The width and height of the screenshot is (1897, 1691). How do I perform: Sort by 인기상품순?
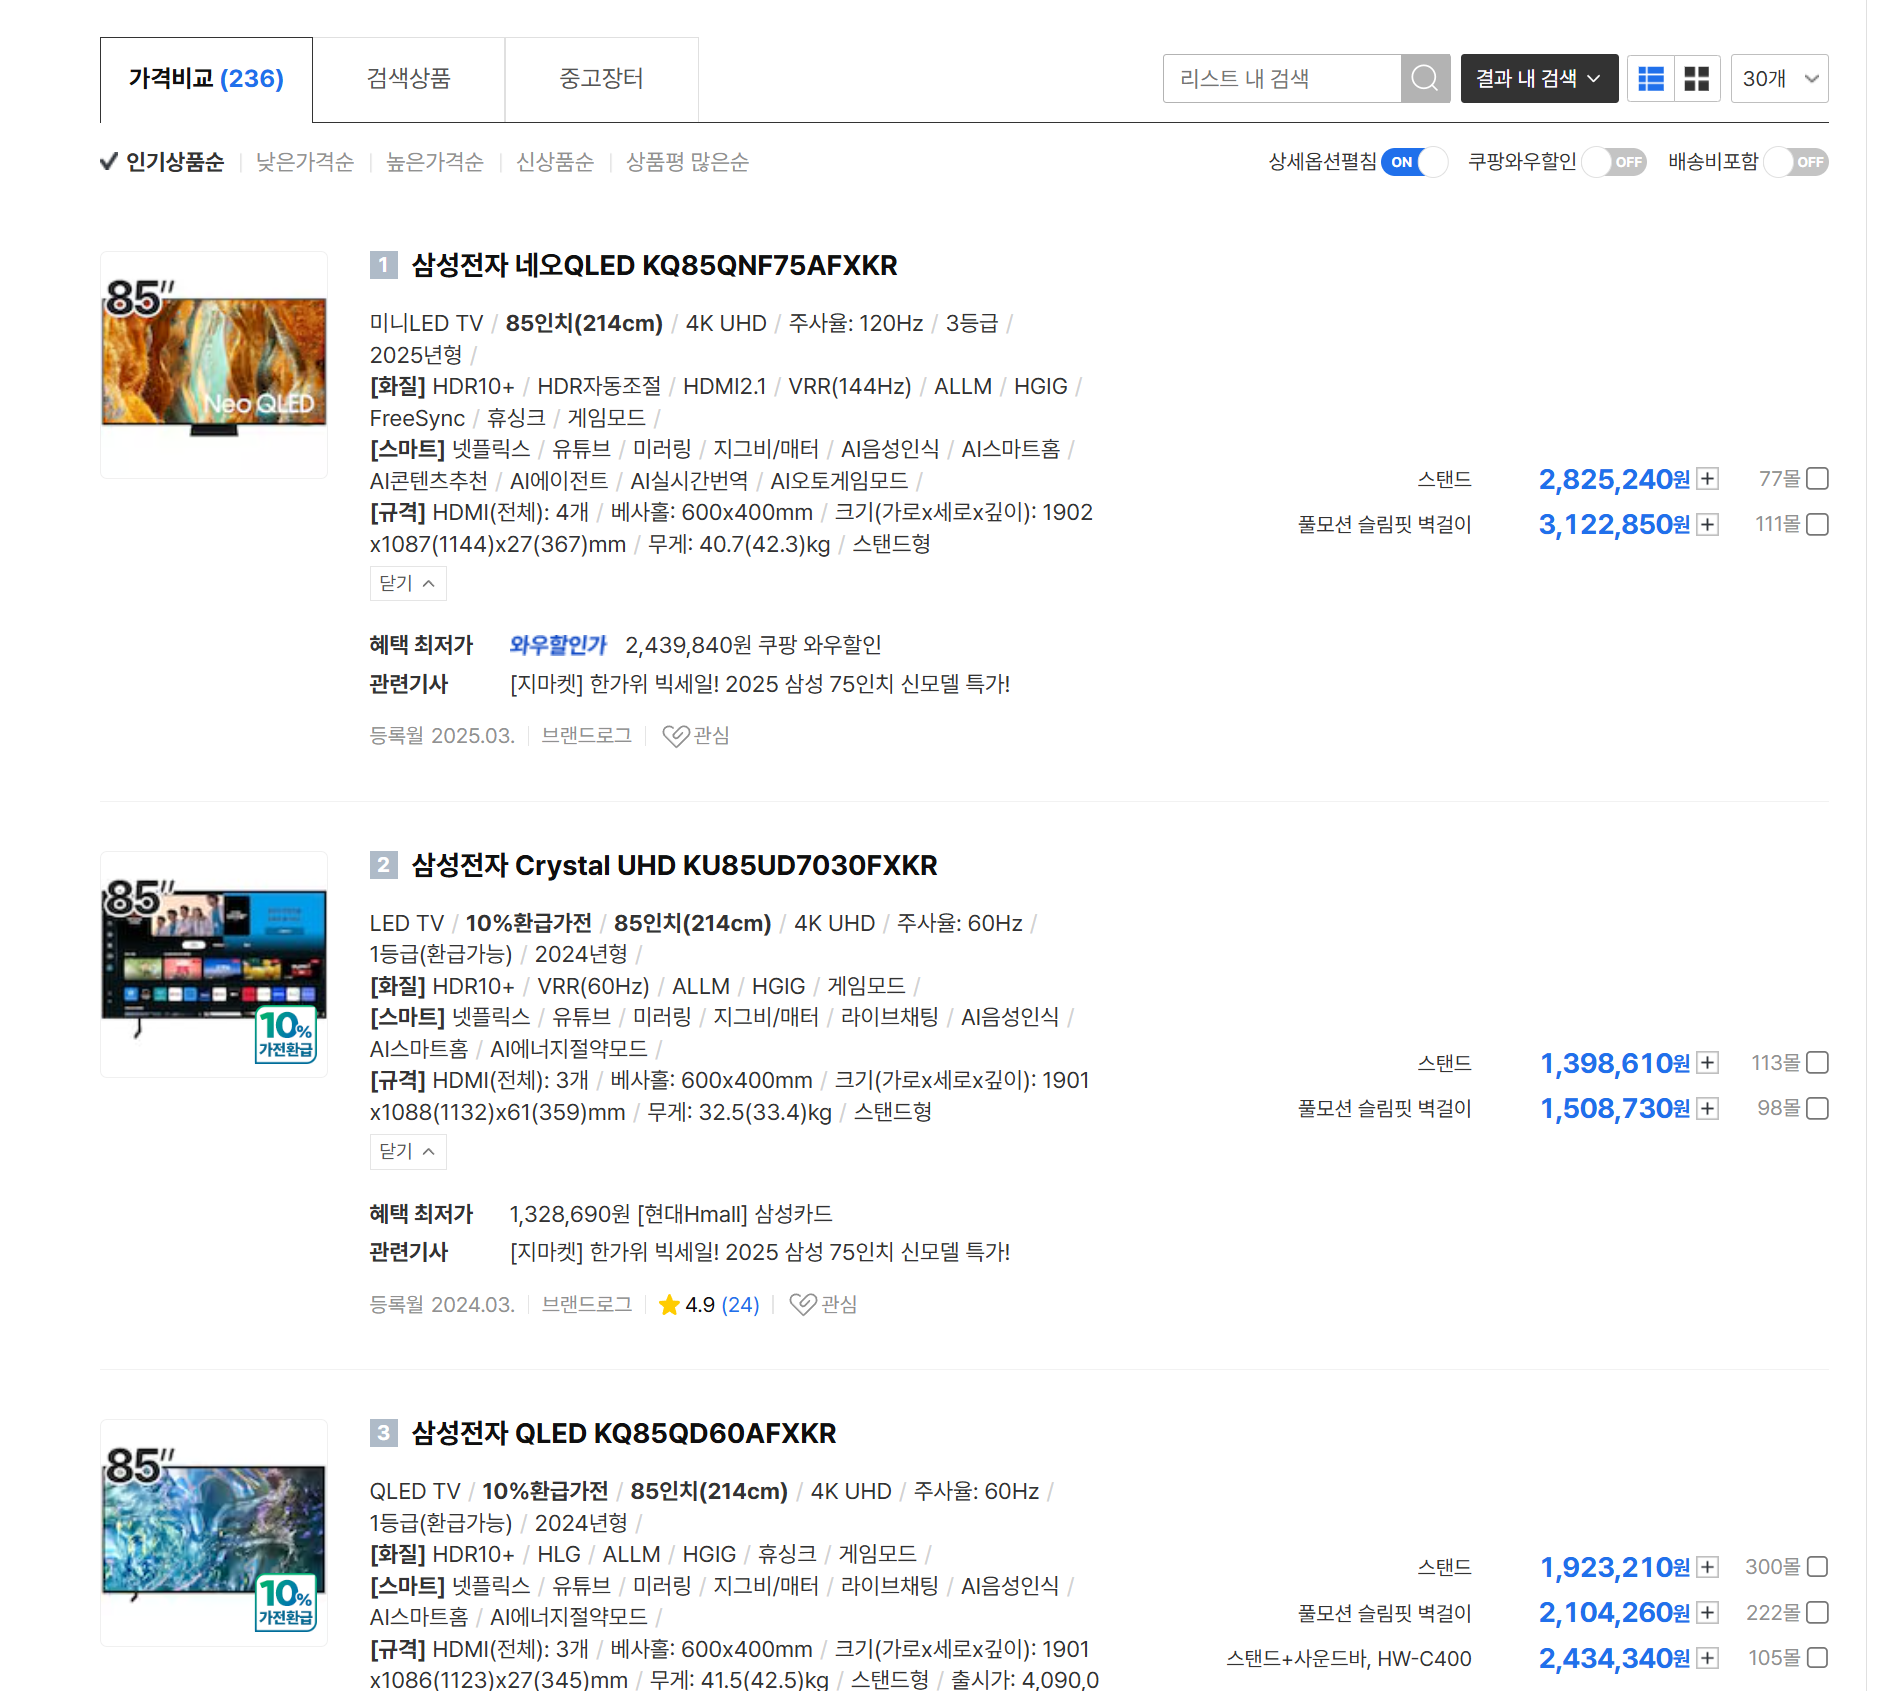pyautogui.click(x=175, y=162)
